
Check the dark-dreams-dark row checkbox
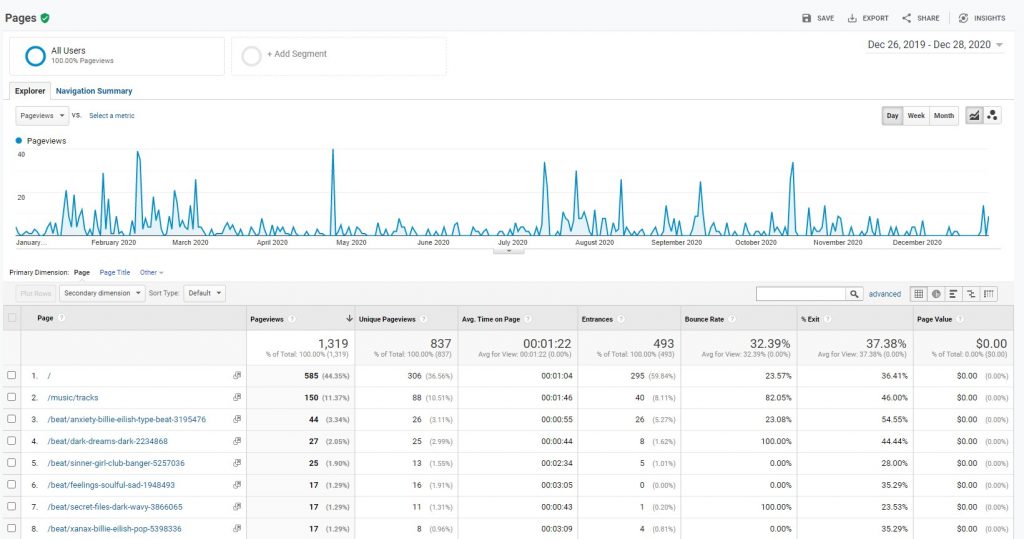12,440
